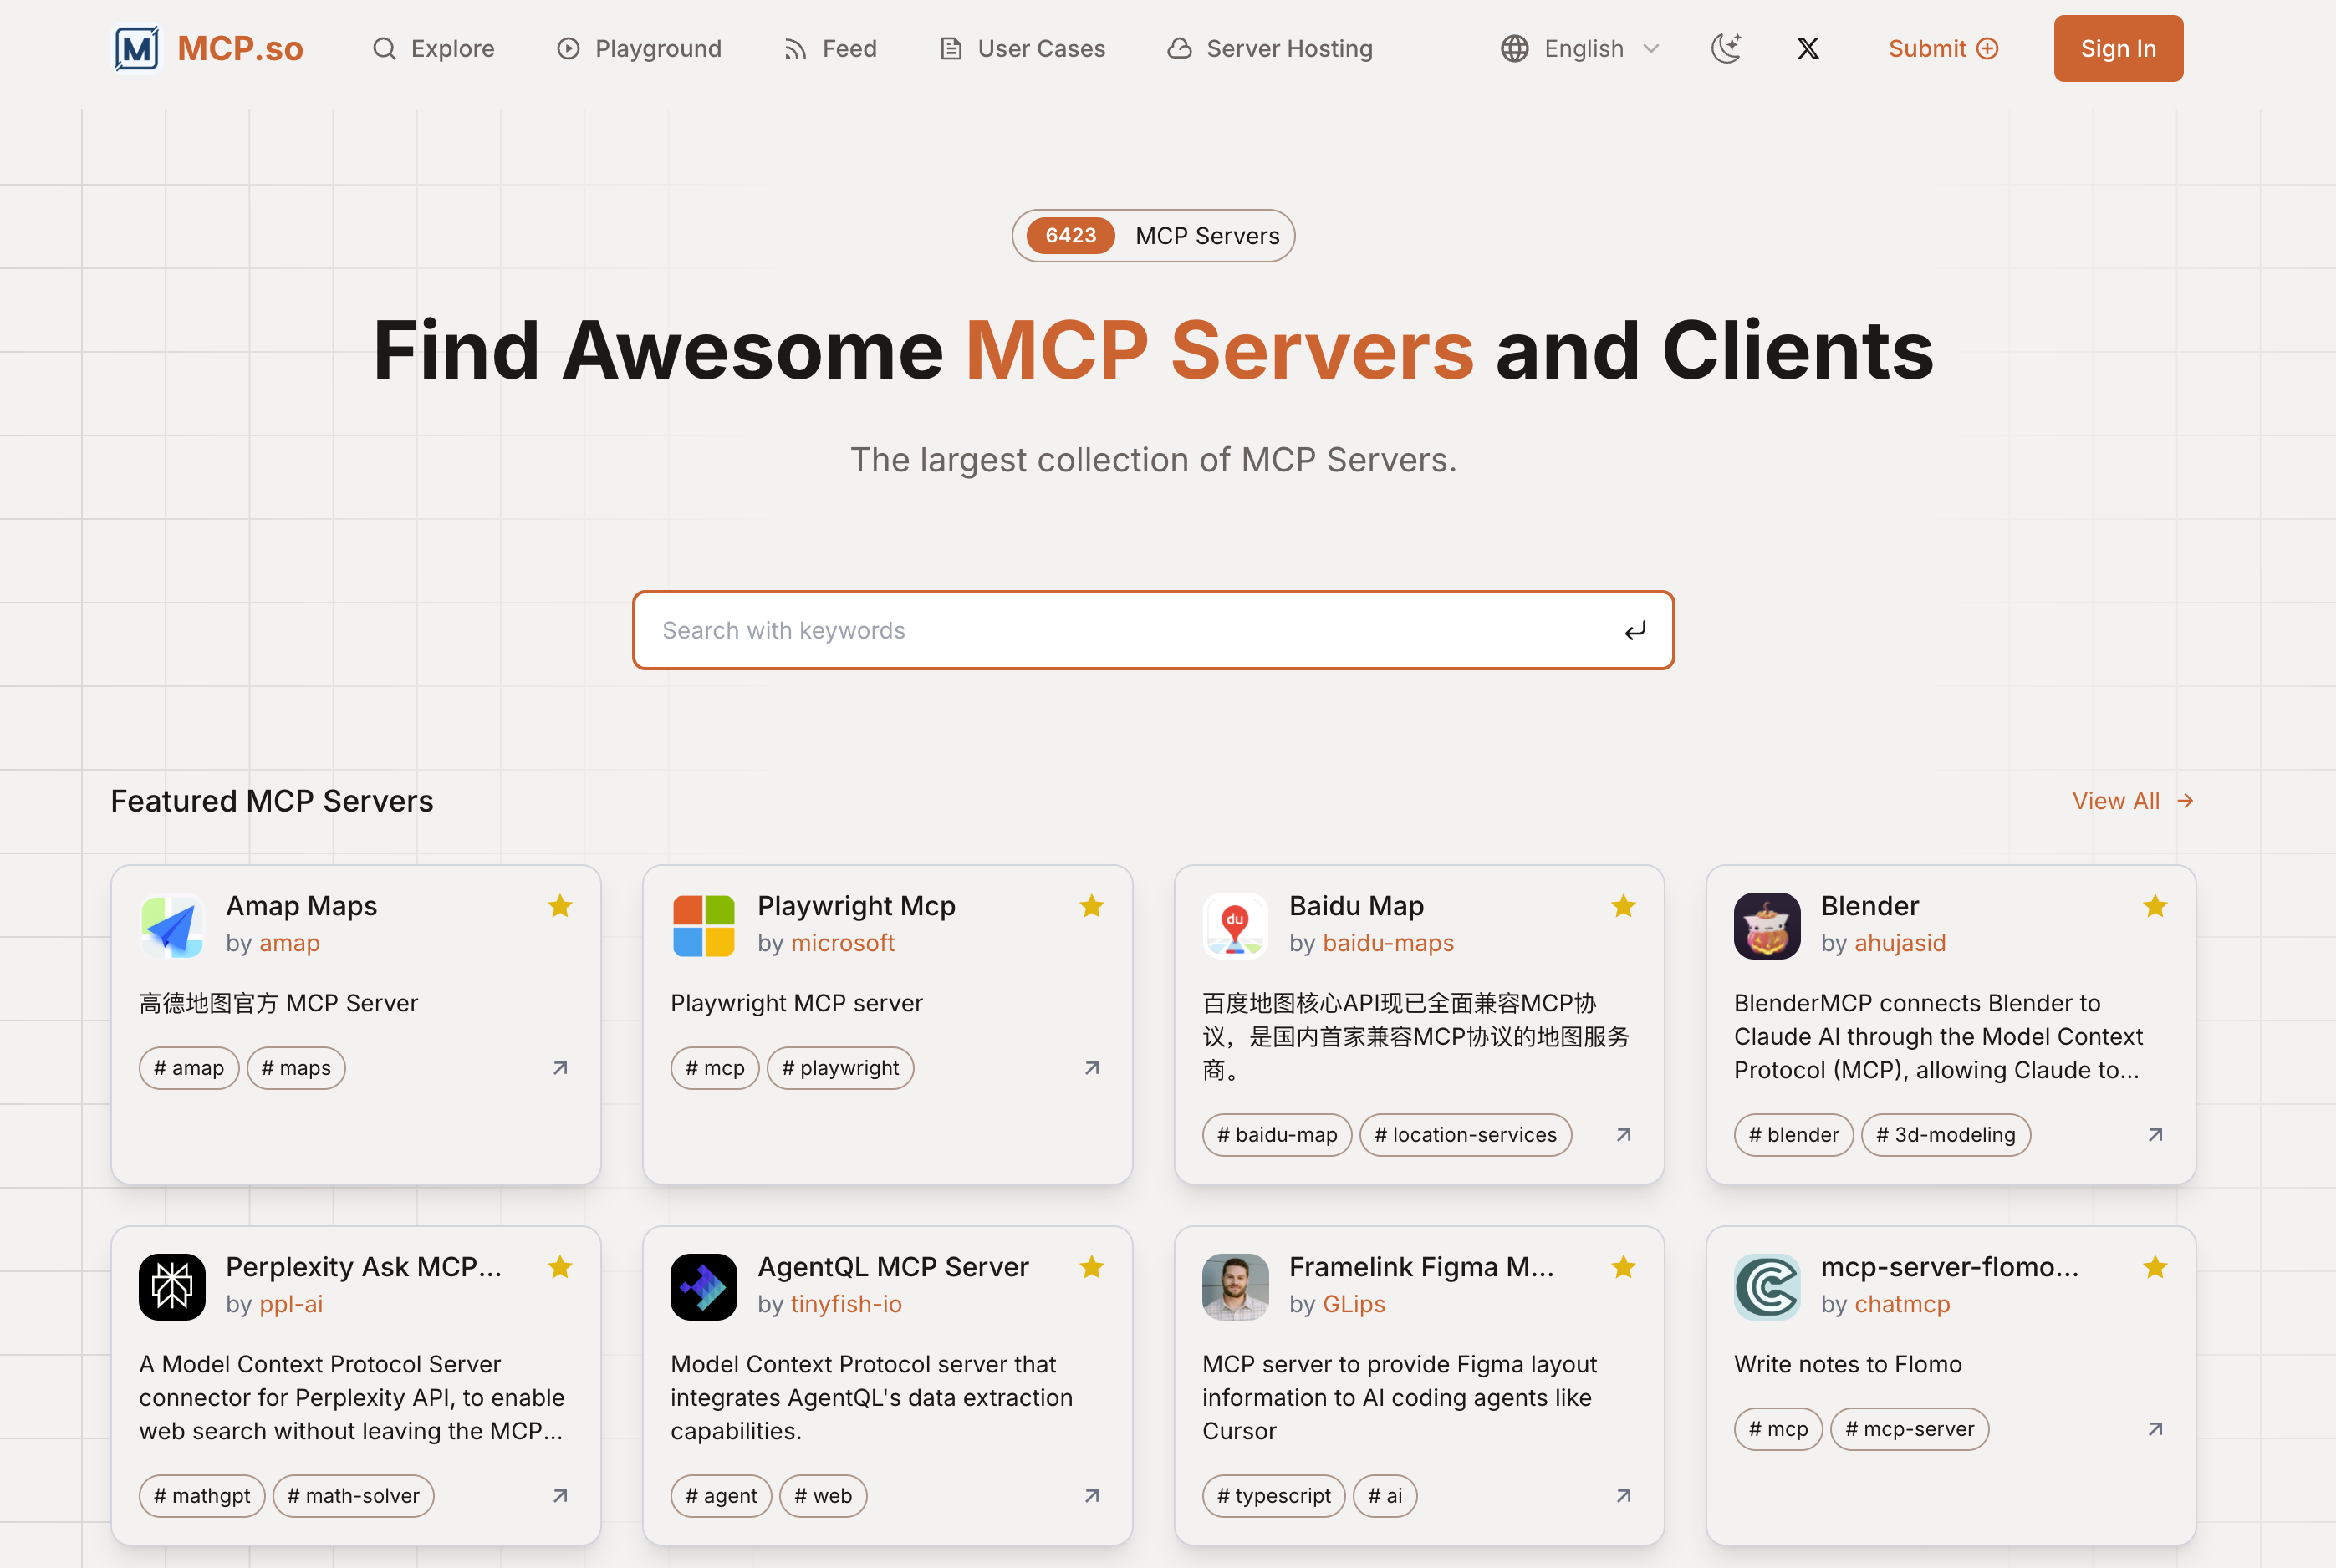Click the star on Amap Maps card
Image resolution: width=2336 pixels, height=1568 pixels.
(x=560, y=906)
